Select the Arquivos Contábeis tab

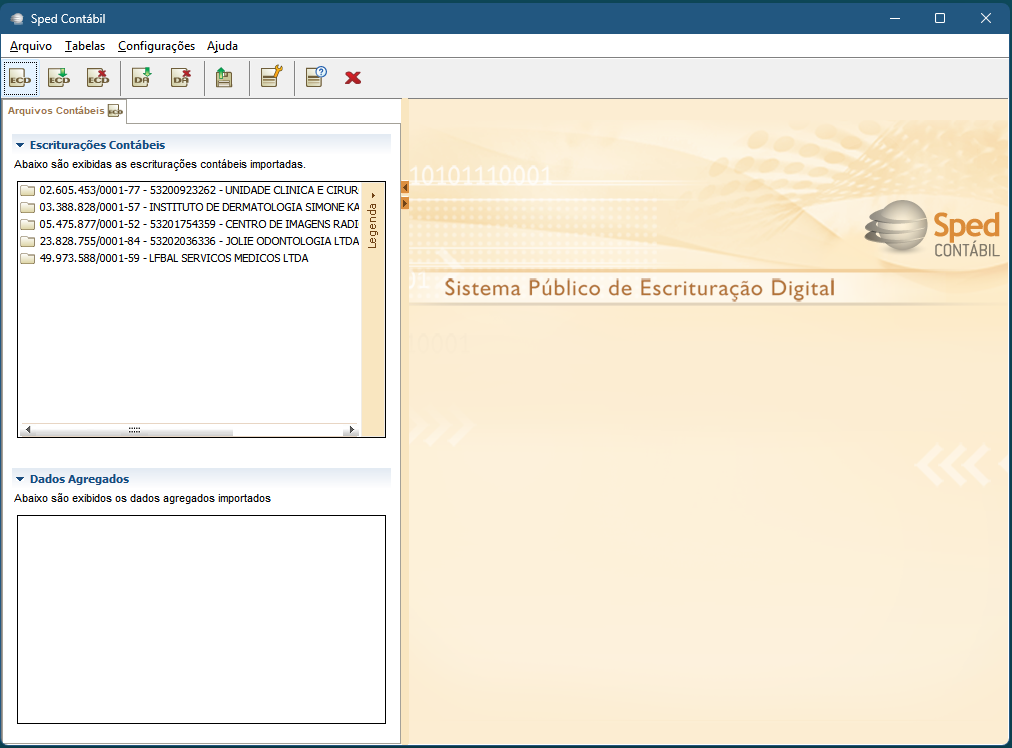[65, 111]
